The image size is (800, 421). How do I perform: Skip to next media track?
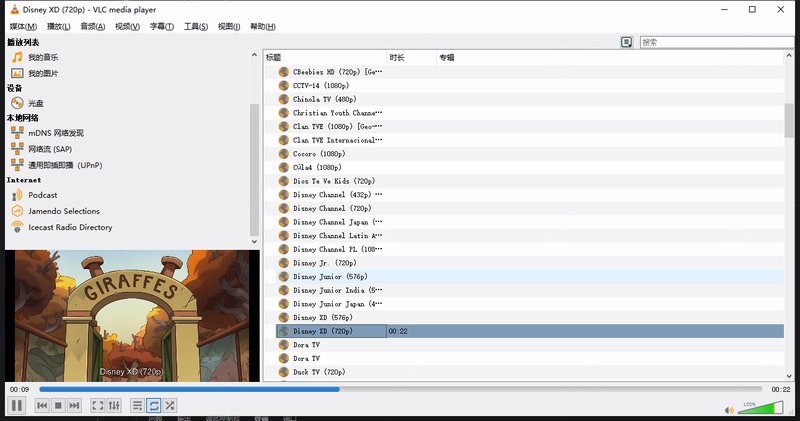[x=74, y=405]
